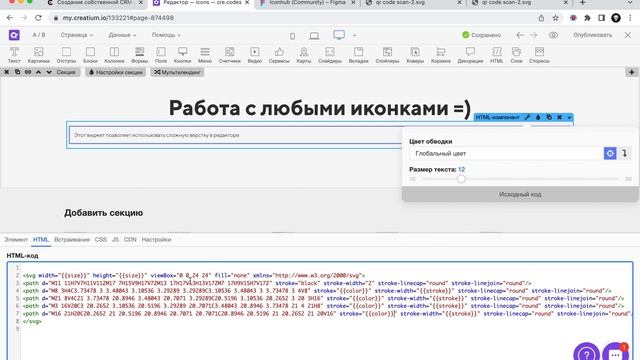Move section down with the chevron
This screenshot has width=640, height=360.
click(49, 72)
